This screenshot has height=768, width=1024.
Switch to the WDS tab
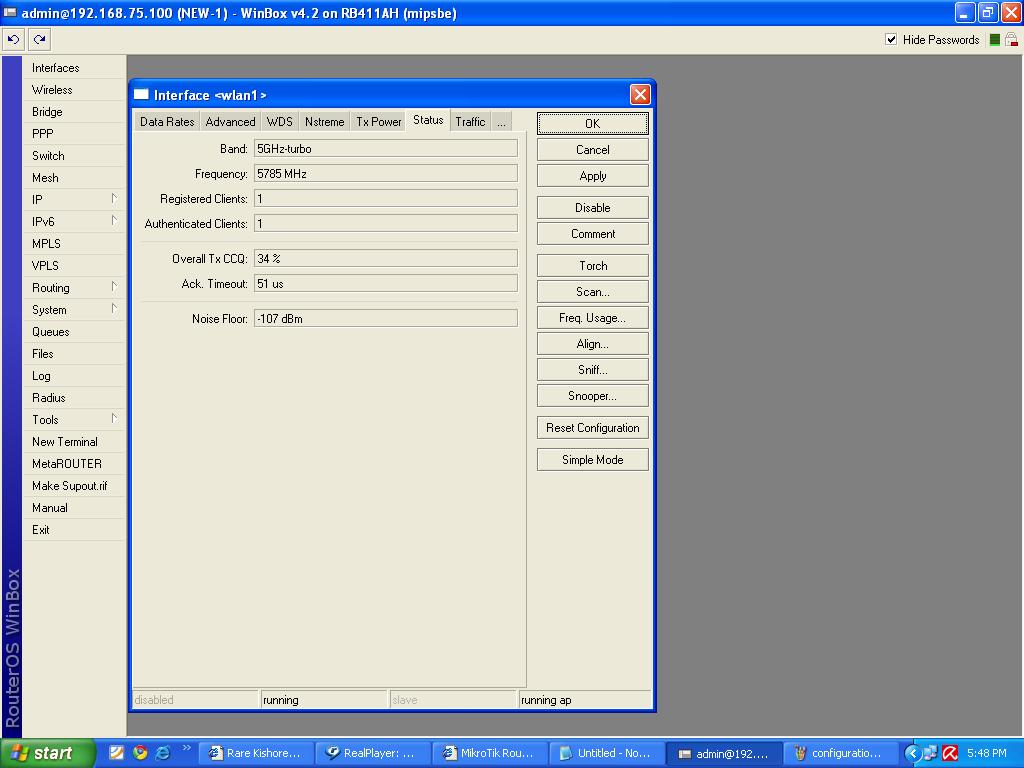click(280, 121)
